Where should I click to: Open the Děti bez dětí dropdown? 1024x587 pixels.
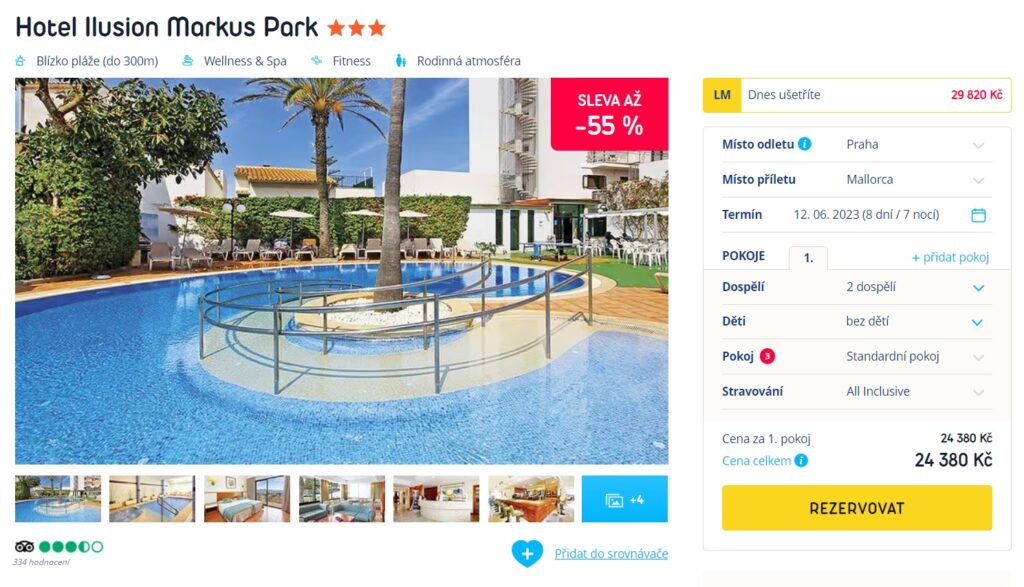(x=919, y=322)
